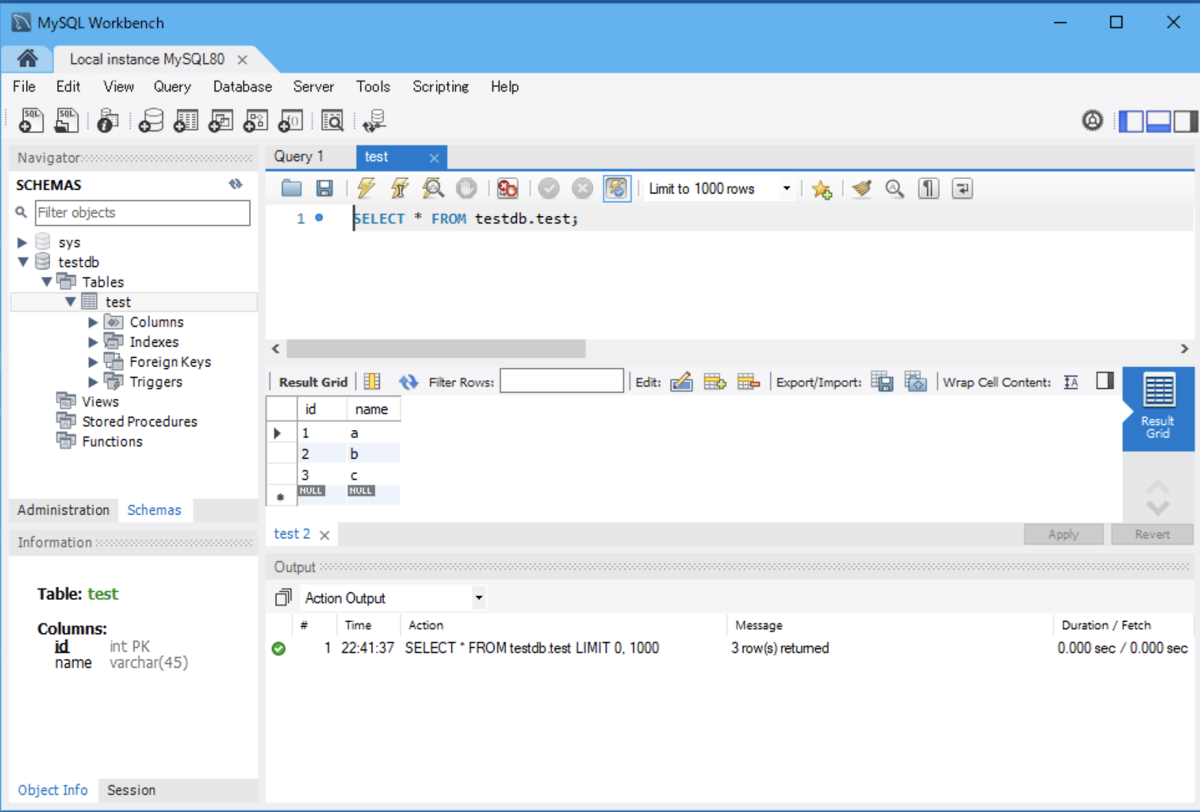Save the script with floppy icon
The height and width of the screenshot is (812, 1200).
[x=324, y=188]
